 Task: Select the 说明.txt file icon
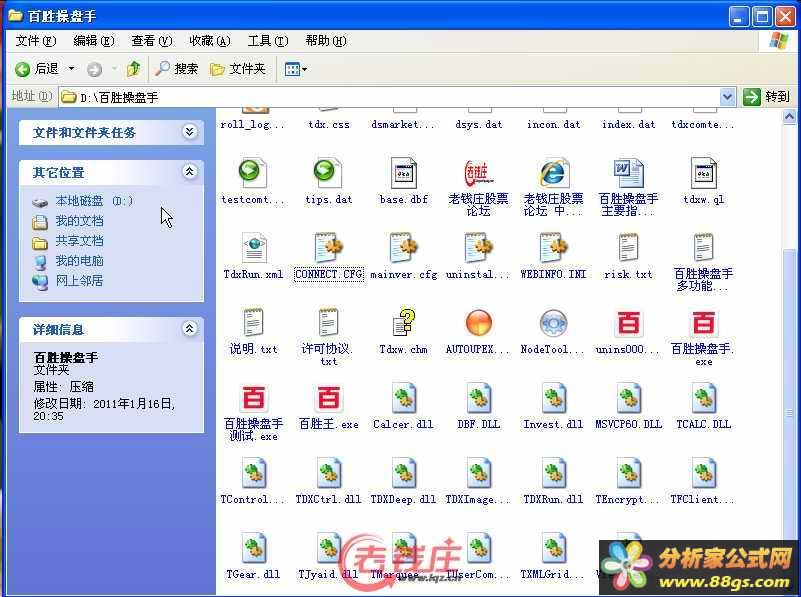click(x=253, y=323)
